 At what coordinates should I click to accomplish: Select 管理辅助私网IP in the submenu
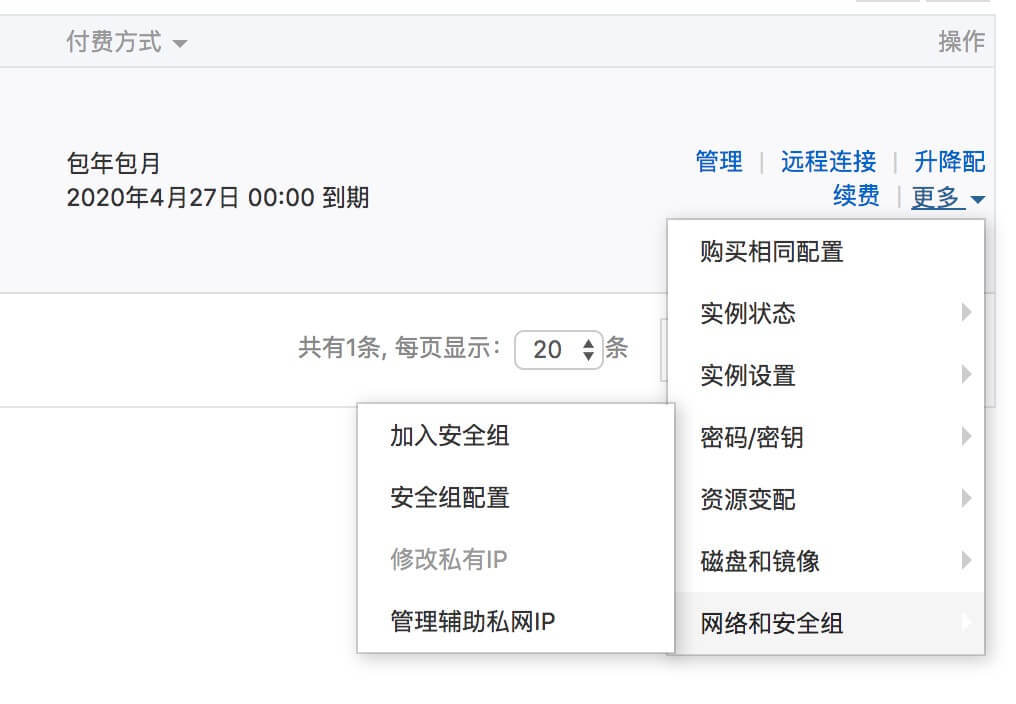pos(516,621)
